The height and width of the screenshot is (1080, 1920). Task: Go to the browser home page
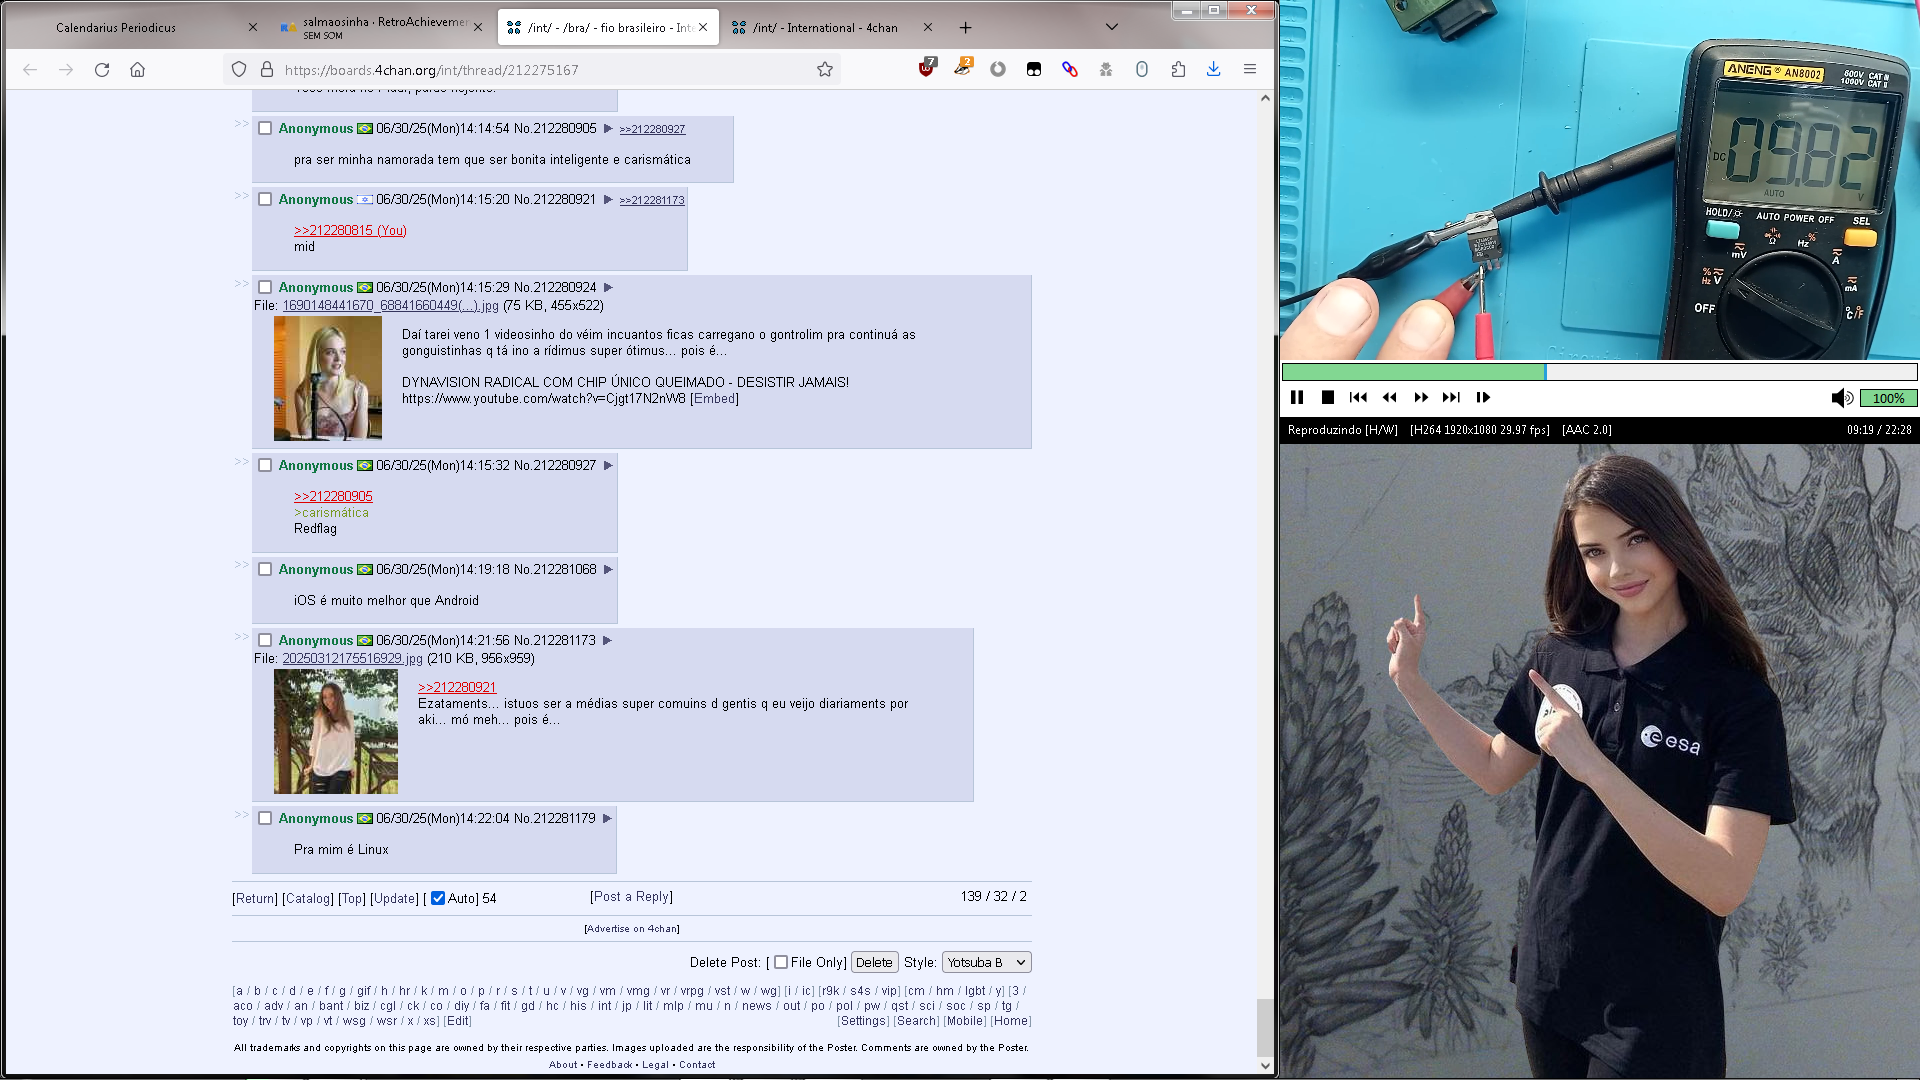click(x=138, y=69)
